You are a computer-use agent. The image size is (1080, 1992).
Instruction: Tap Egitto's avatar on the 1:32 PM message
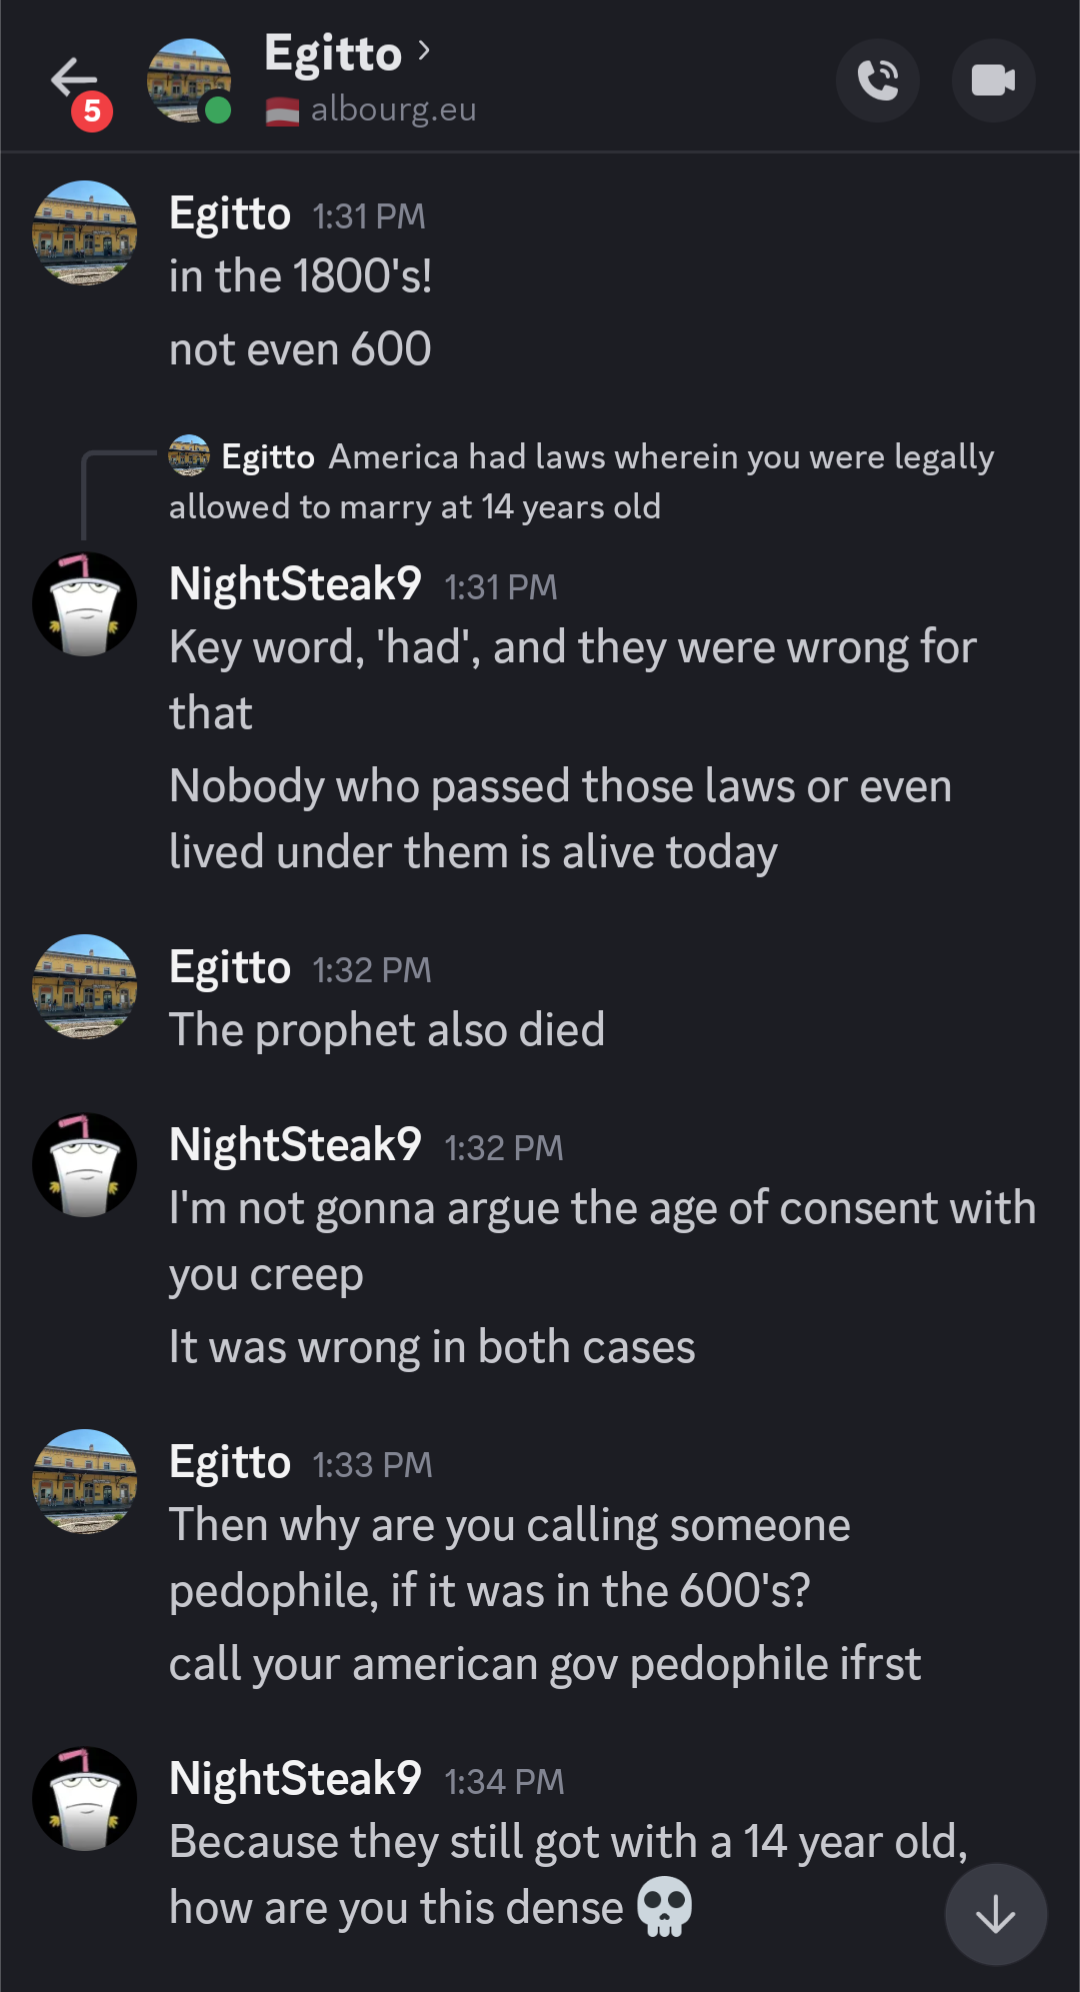tap(85, 986)
